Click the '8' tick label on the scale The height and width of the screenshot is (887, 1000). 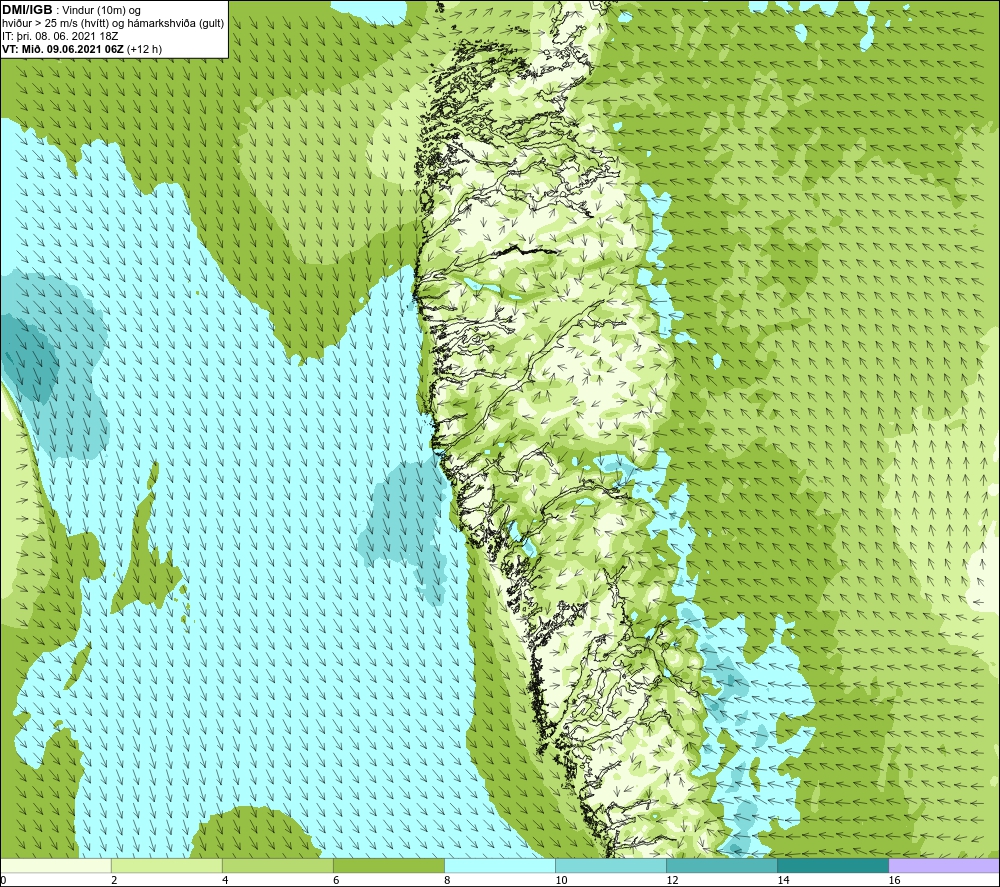tap(447, 880)
